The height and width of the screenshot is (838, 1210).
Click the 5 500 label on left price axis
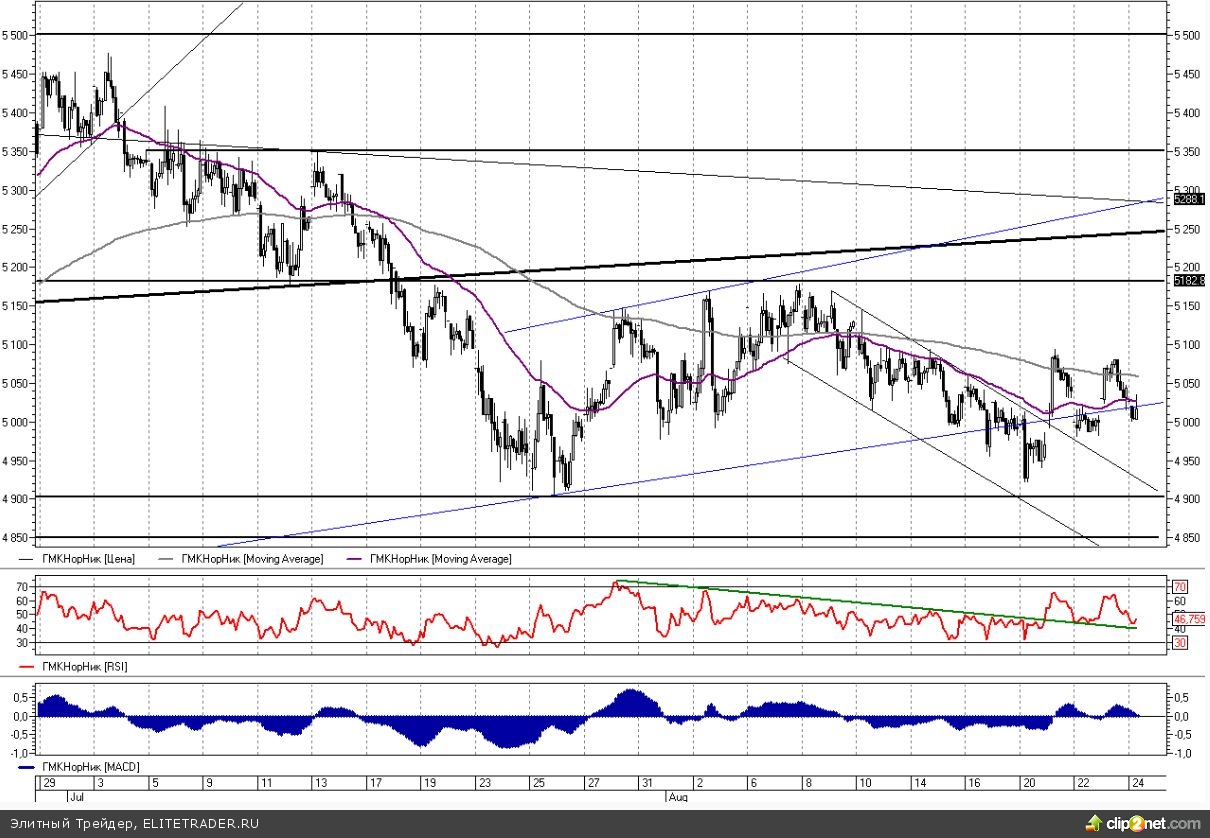click(15, 35)
